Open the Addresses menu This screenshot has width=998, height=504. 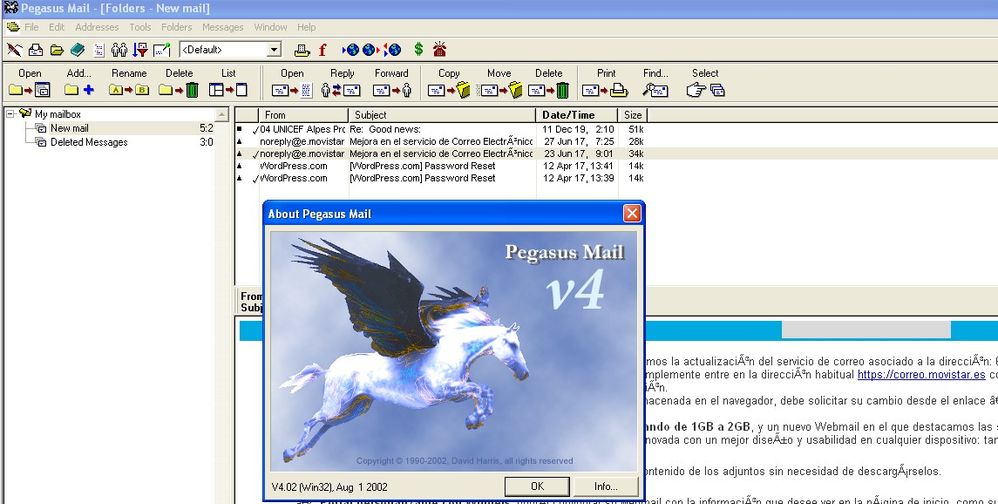click(97, 27)
